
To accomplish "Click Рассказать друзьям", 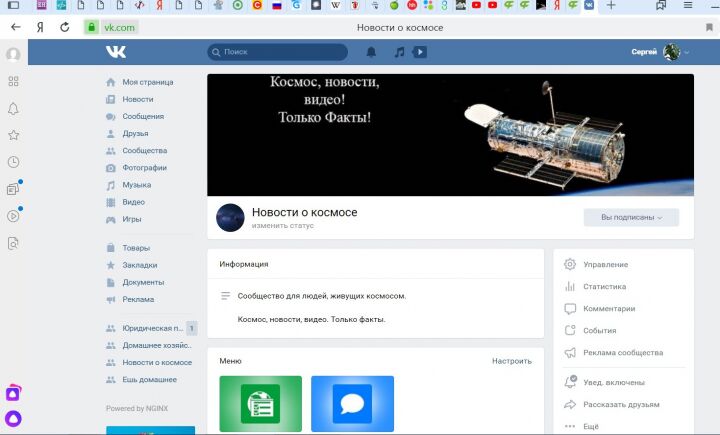I will tap(621, 405).
